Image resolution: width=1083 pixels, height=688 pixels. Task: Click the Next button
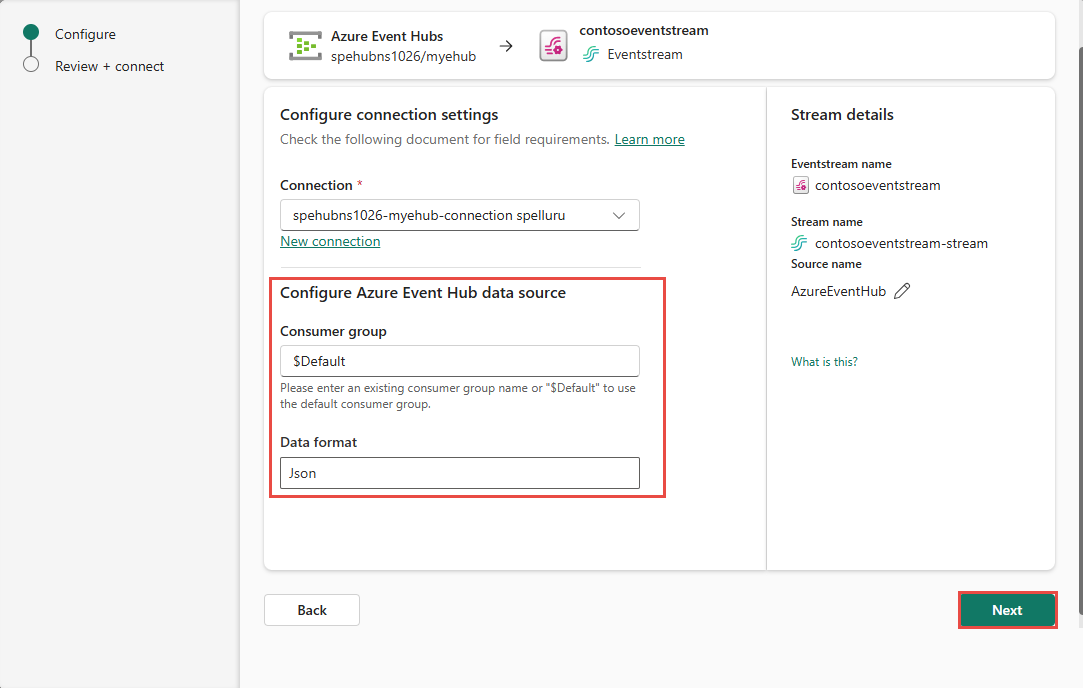1007,610
